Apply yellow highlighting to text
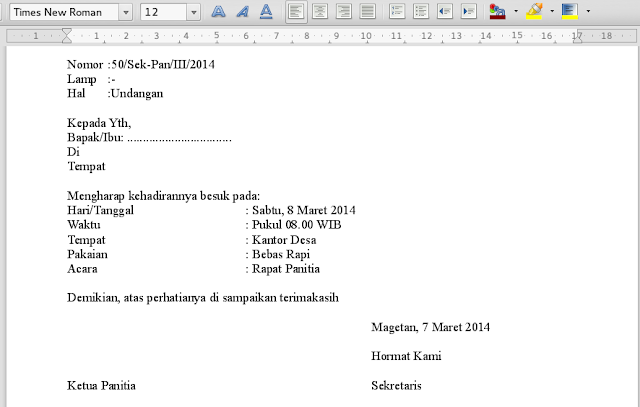 click(x=534, y=11)
